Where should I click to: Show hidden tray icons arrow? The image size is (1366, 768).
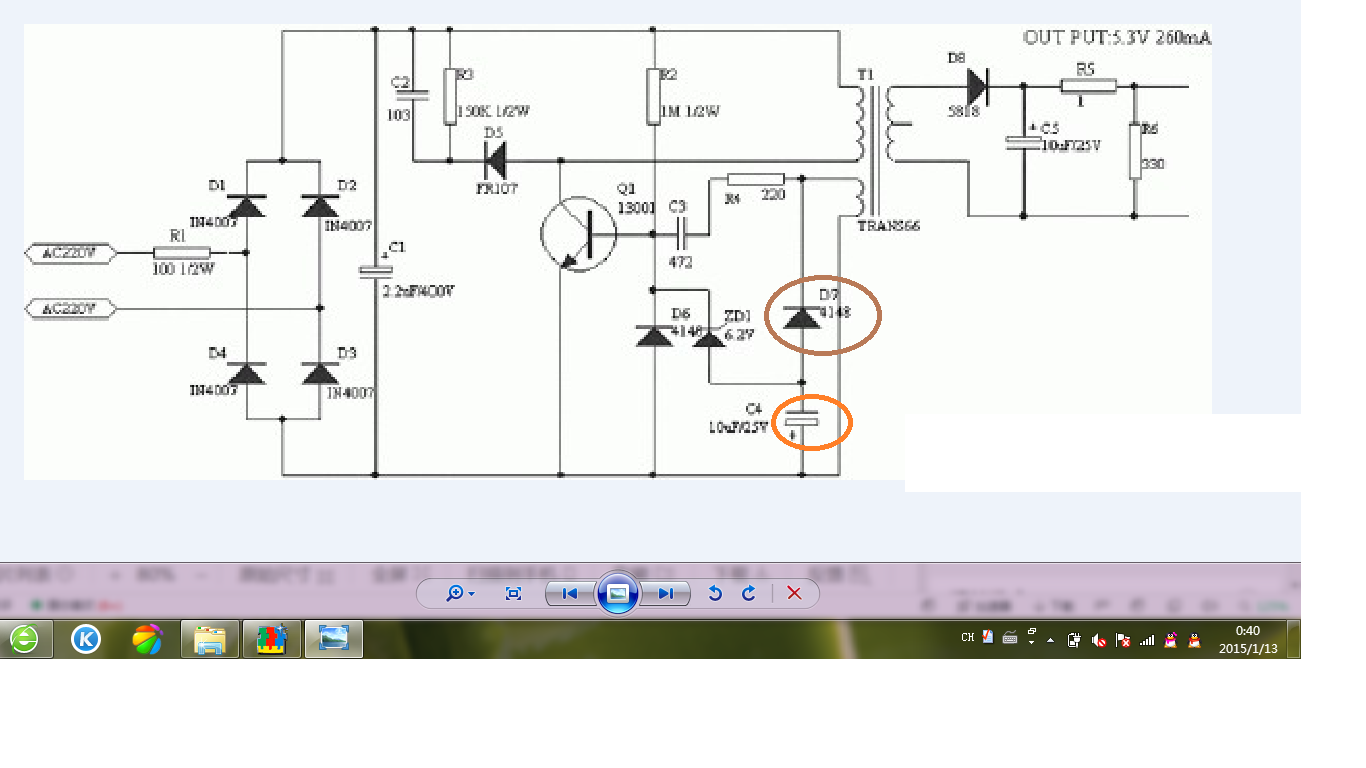[x=1050, y=639]
